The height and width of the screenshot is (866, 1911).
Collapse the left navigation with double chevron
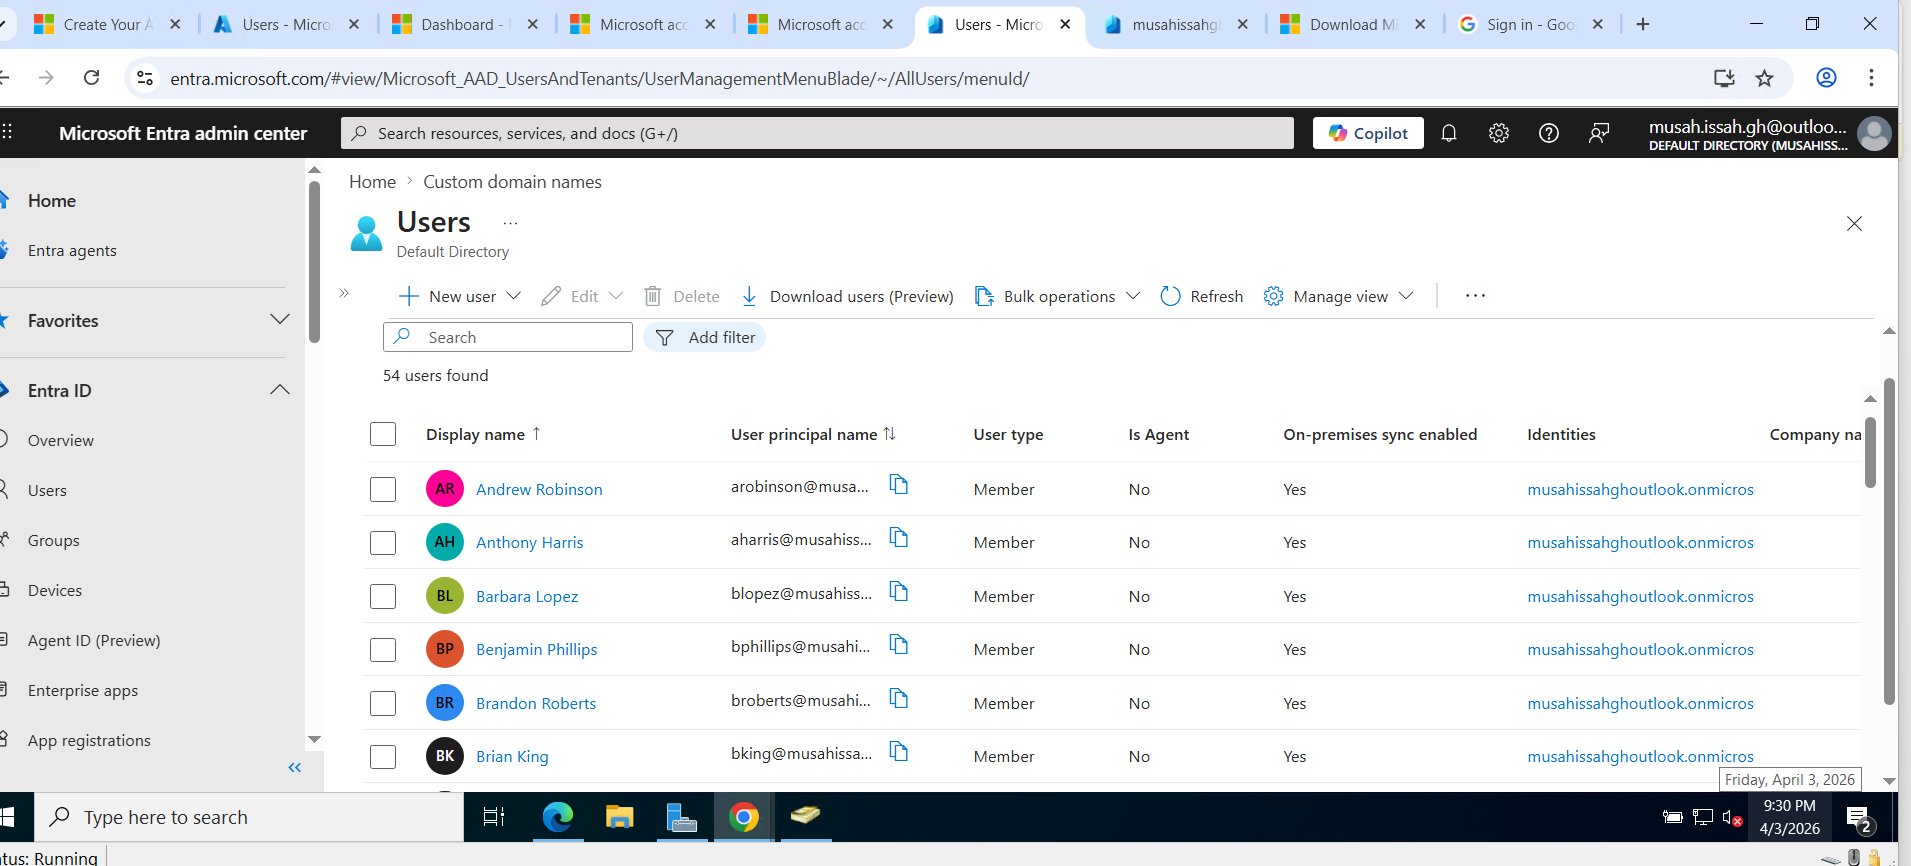[x=295, y=767]
